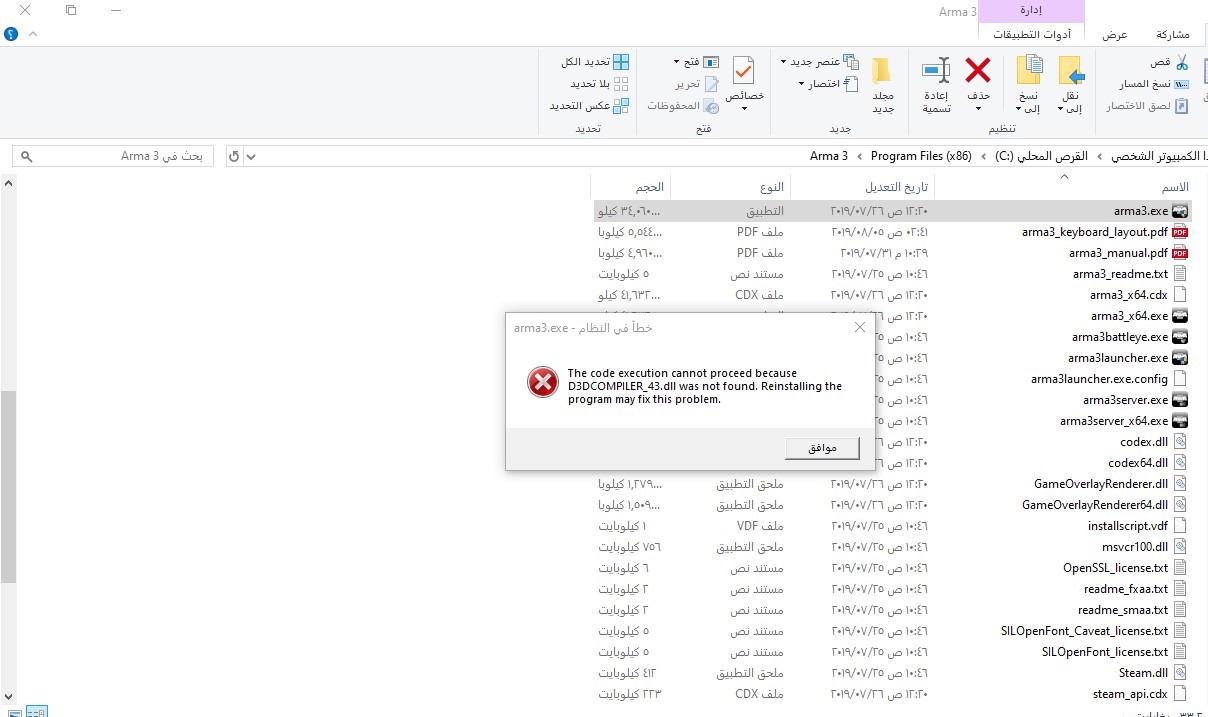The image size is (1208, 717).
Task: Expand the Easy access (اختصار) dropdown arrow
Action: pyautogui.click(x=802, y=84)
